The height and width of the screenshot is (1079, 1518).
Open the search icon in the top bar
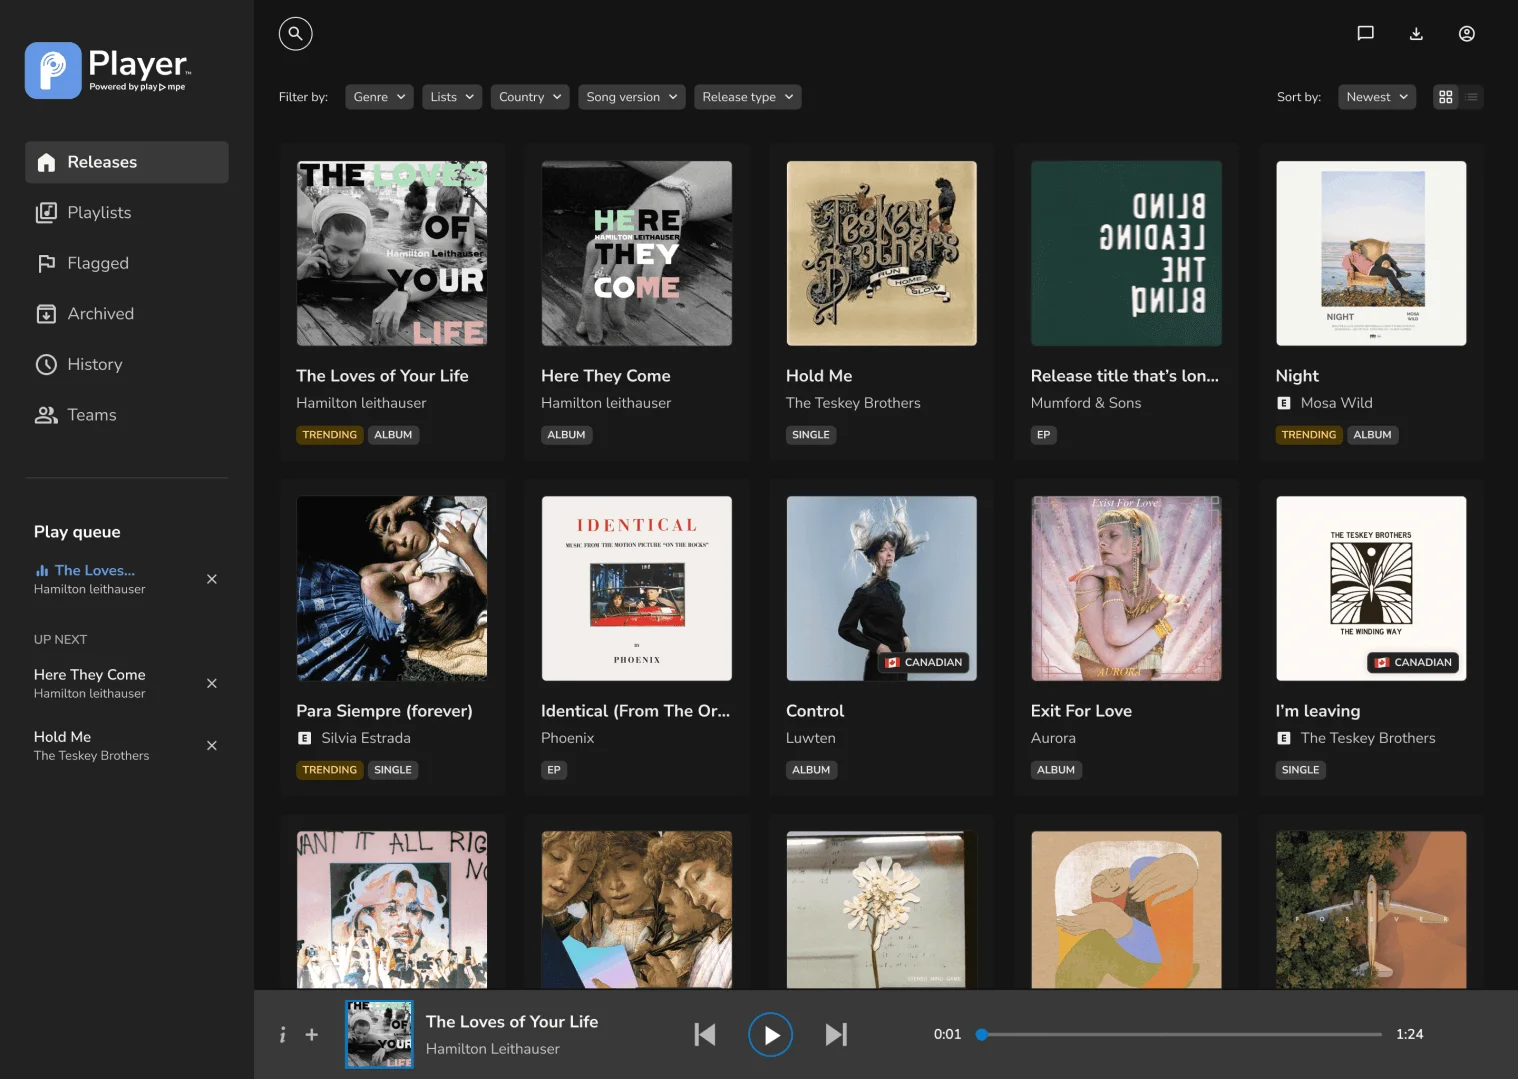(295, 33)
